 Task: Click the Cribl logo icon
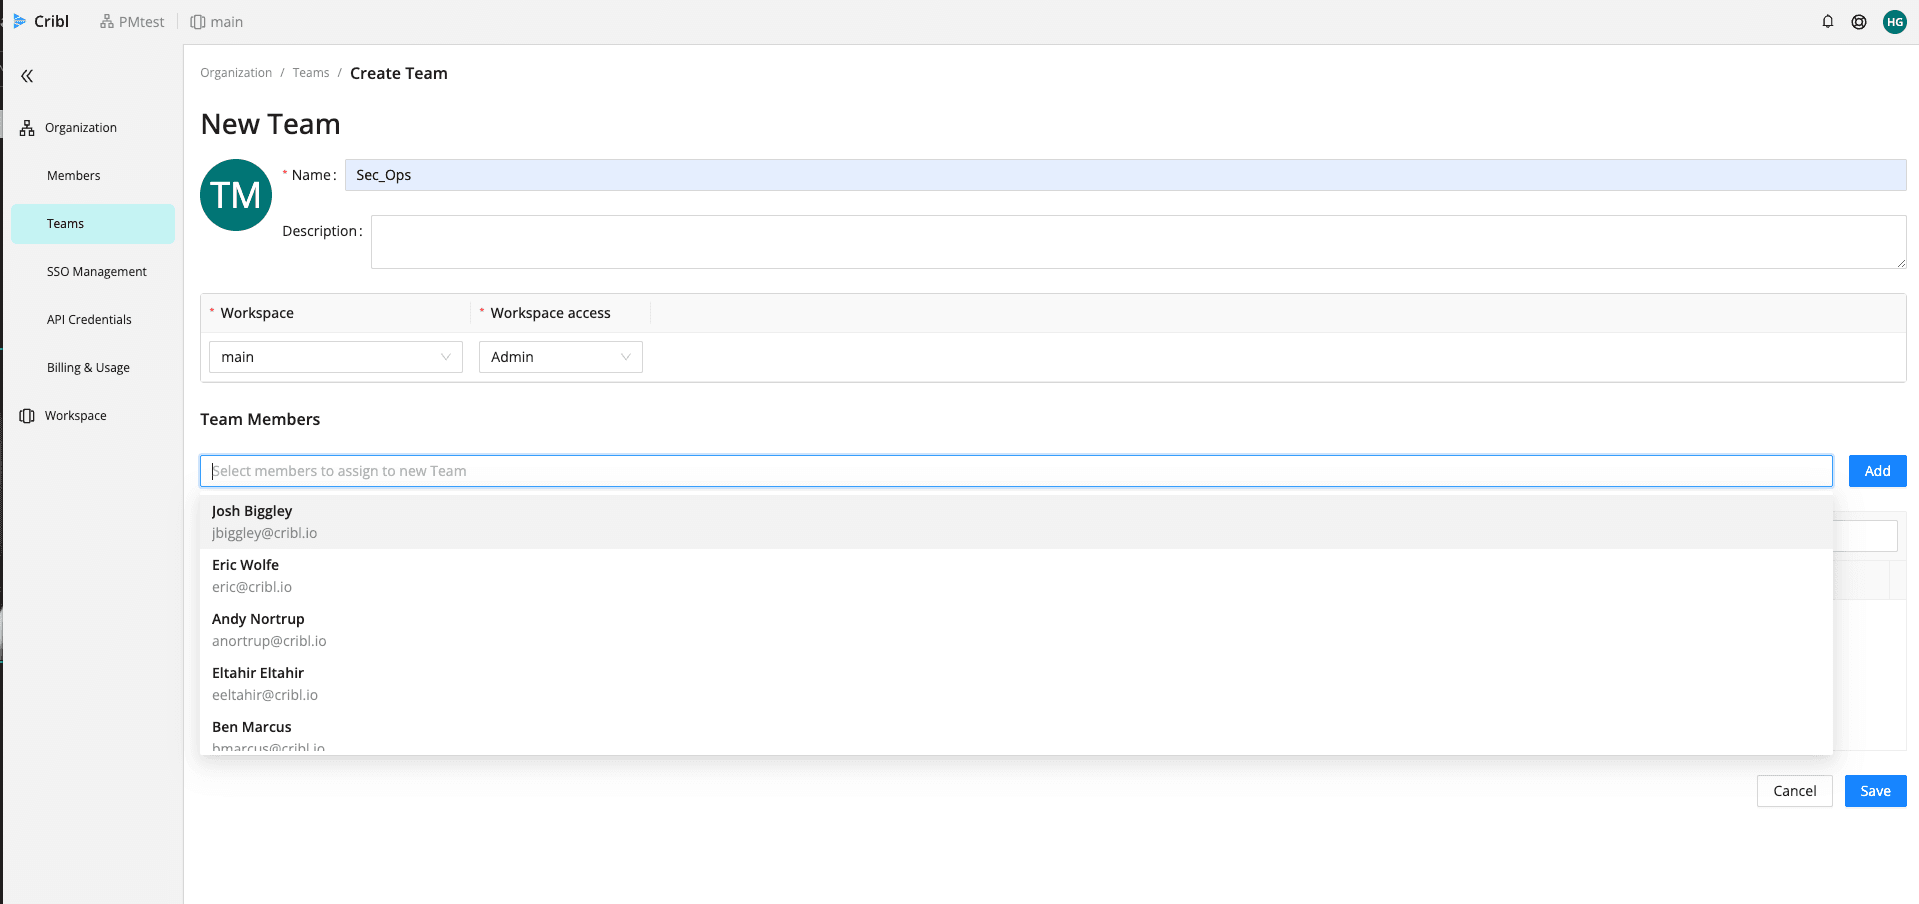(x=19, y=21)
